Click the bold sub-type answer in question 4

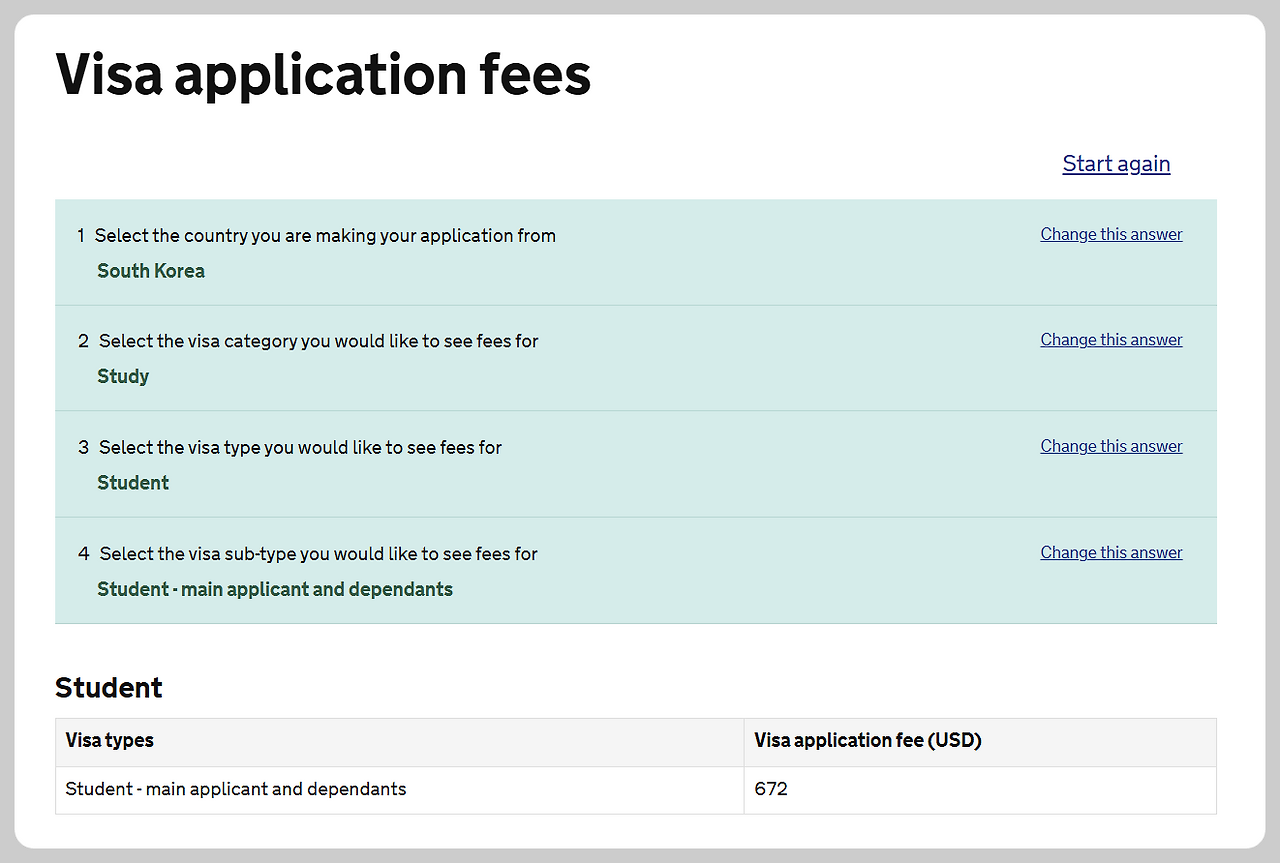[275, 589]
